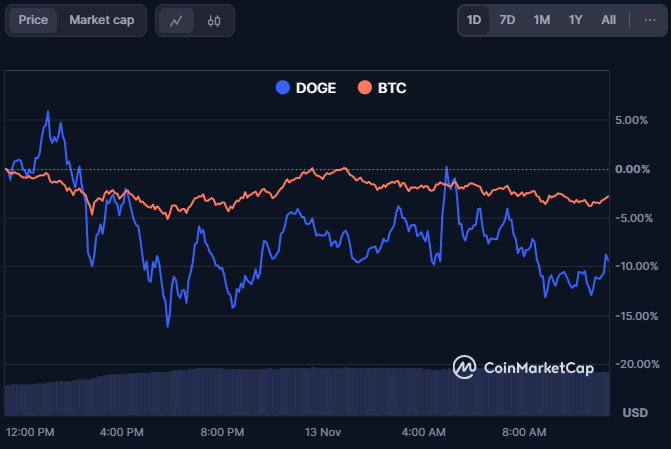Set the chart range to 1M
This screenshot has width=671, height=449.
pyautogui.click(x=541, y=20)
